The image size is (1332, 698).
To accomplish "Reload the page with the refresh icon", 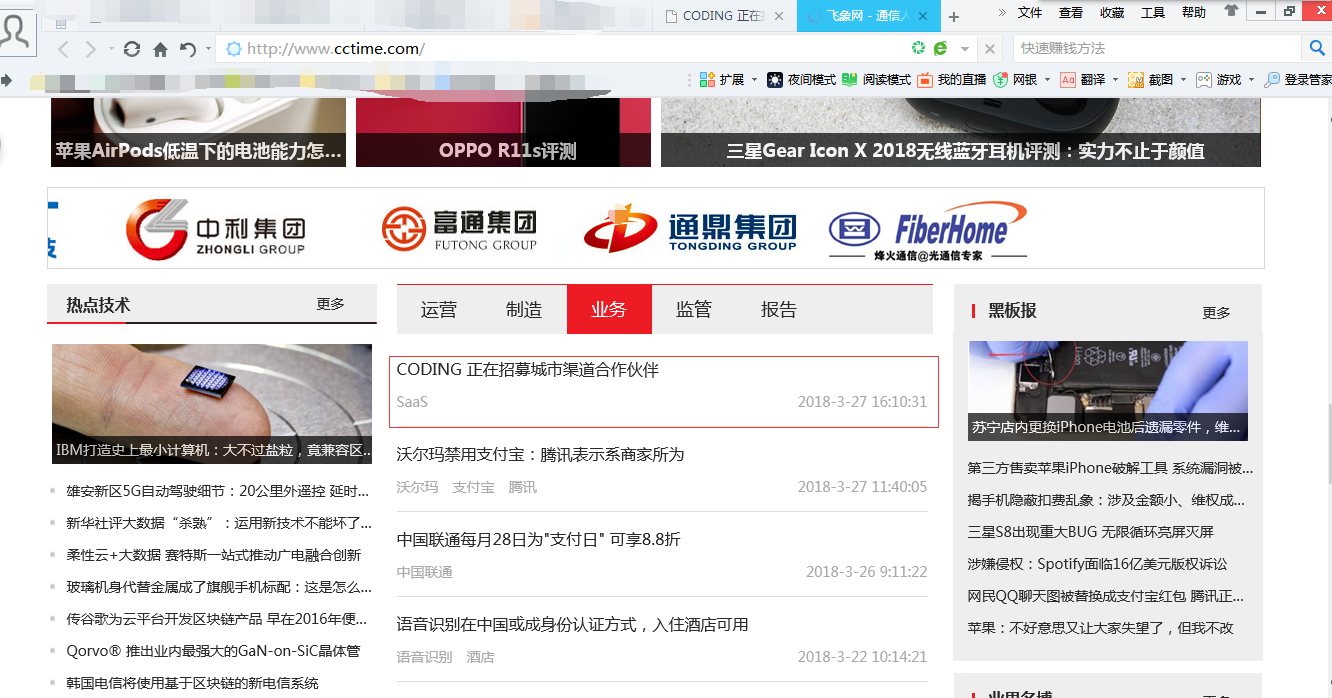I will click(132, 49).
